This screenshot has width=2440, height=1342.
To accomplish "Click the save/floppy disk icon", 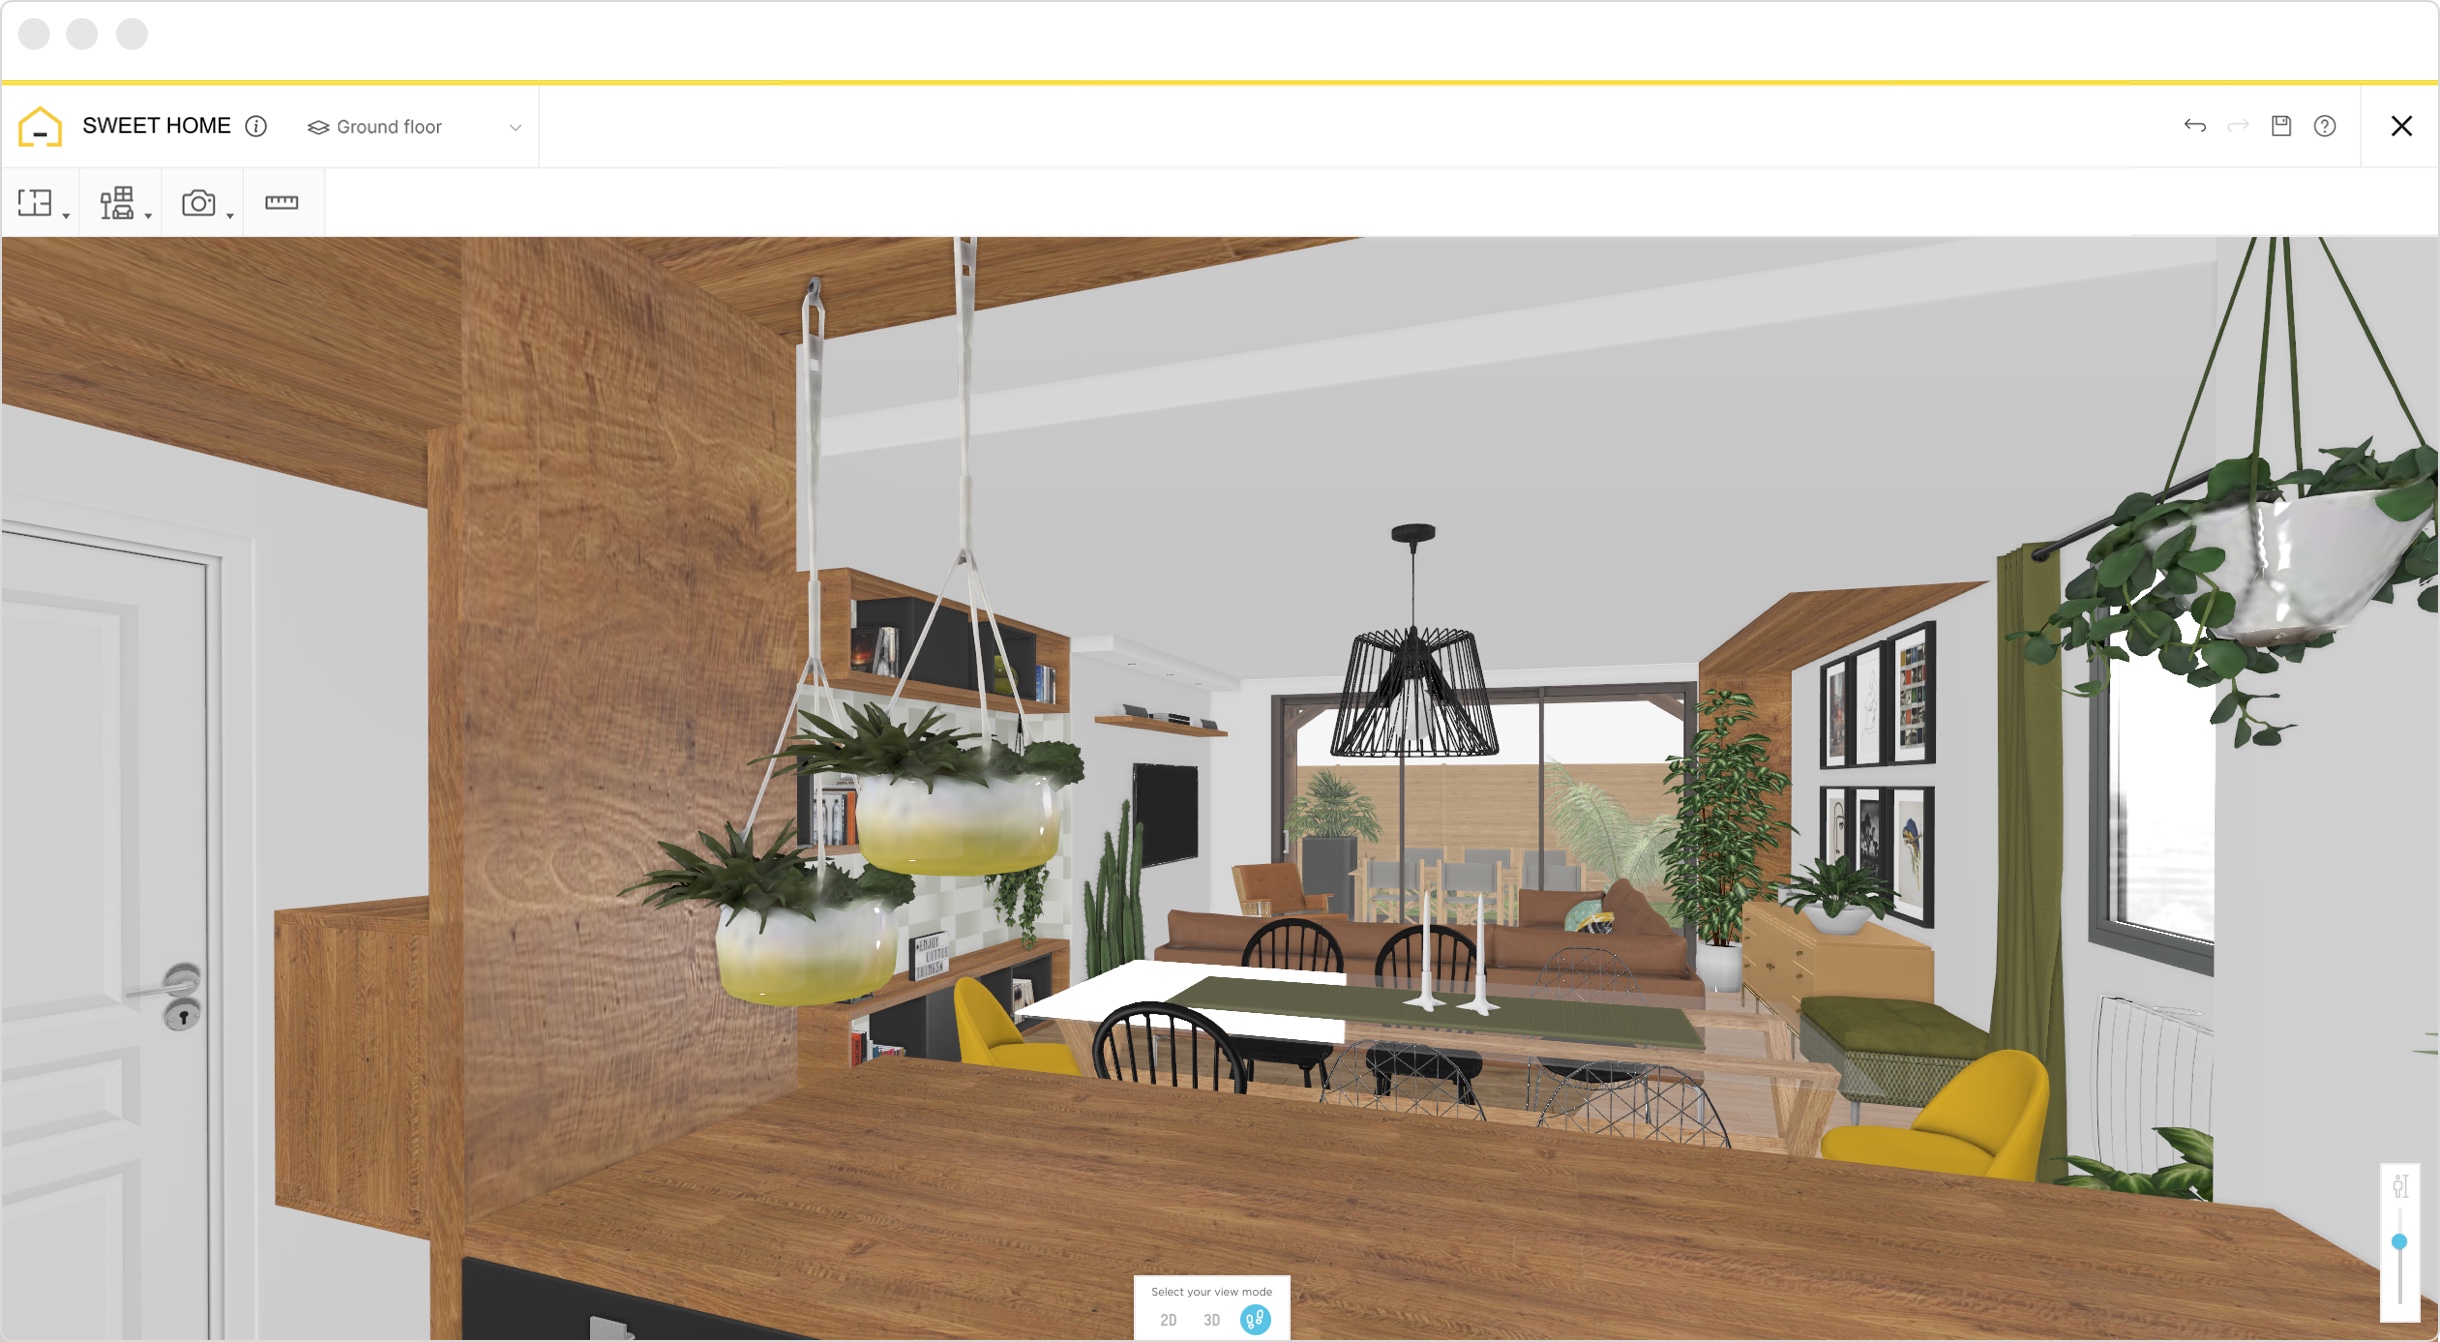I will click(2280, 126).
